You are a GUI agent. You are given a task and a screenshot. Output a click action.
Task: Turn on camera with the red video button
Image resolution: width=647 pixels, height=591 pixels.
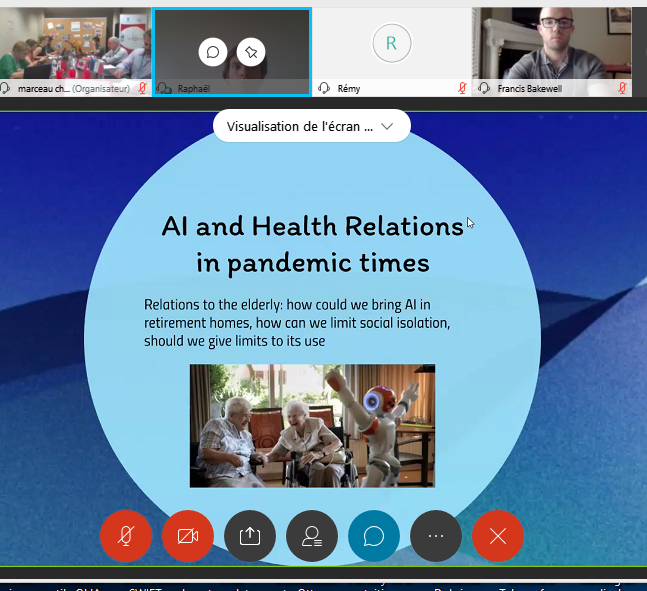(x=188, y=536)
